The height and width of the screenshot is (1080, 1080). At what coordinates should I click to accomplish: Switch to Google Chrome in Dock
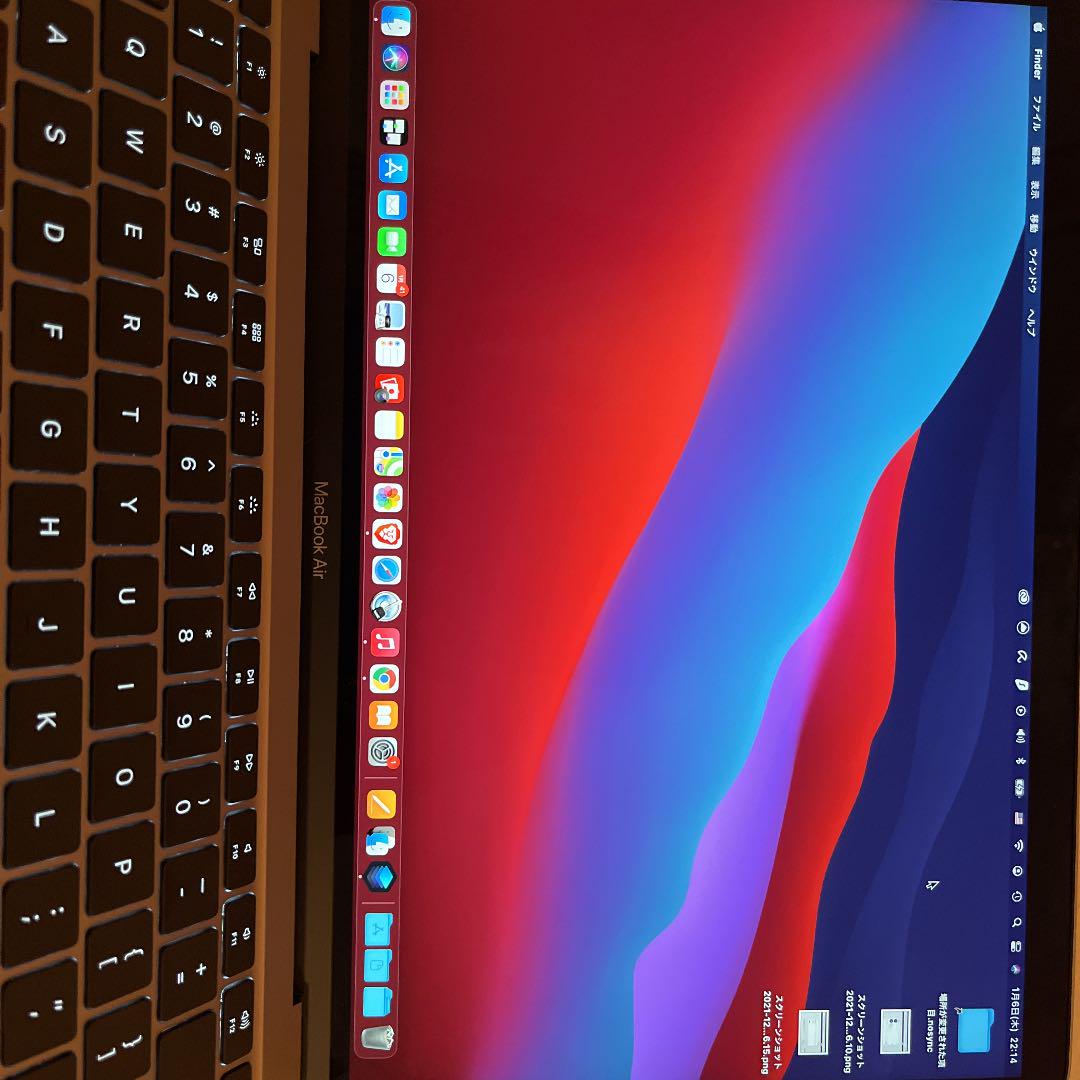384,679
